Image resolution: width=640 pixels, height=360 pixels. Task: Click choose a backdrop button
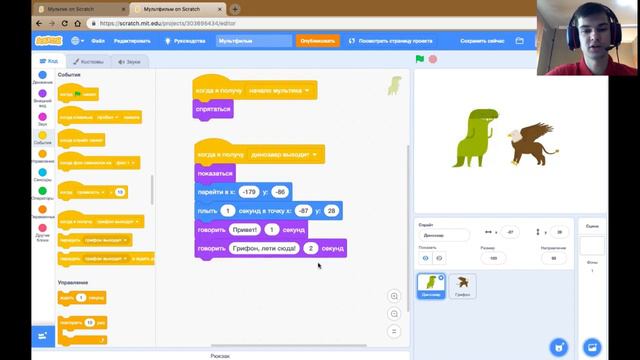pos(592,347)
